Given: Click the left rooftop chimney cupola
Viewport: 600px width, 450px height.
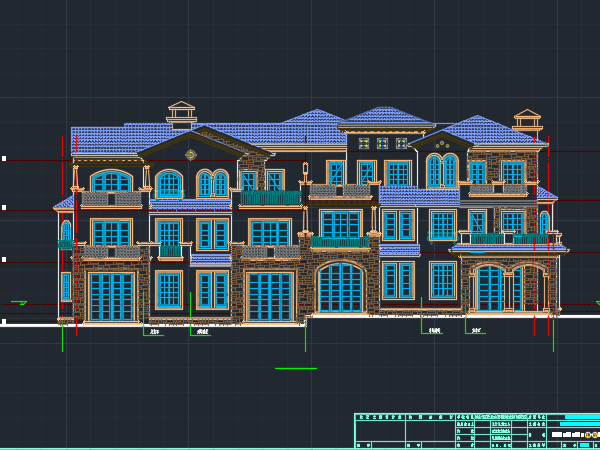Looking at the screenshot, I should (x=181, y=112).
